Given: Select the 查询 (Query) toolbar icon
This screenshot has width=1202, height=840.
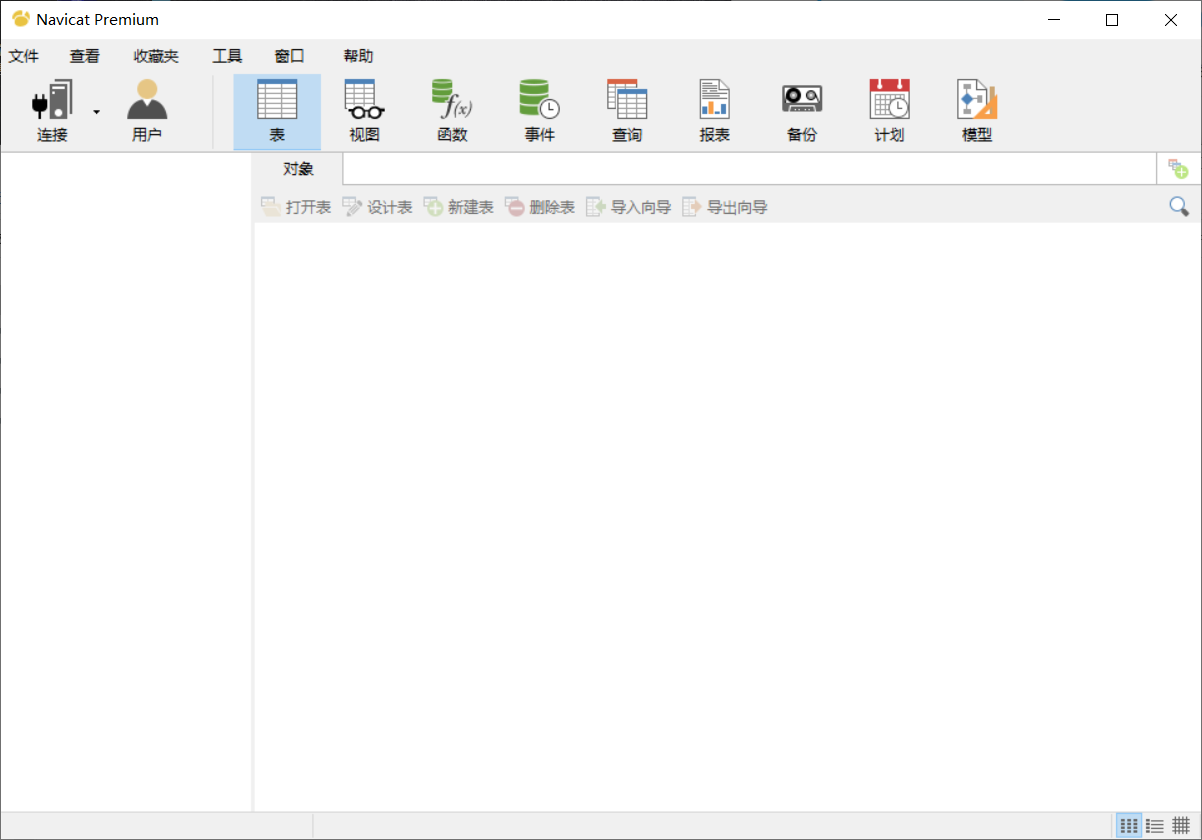Looking at the screenshot, I should [x=627, y=111].
